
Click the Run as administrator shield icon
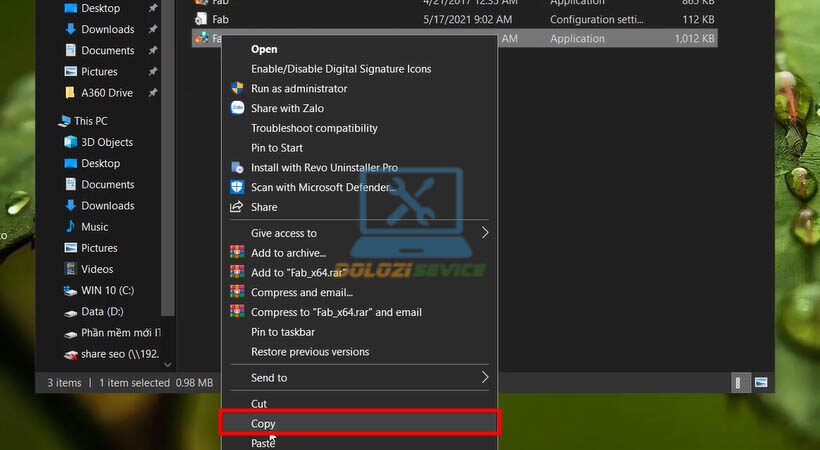237,89
